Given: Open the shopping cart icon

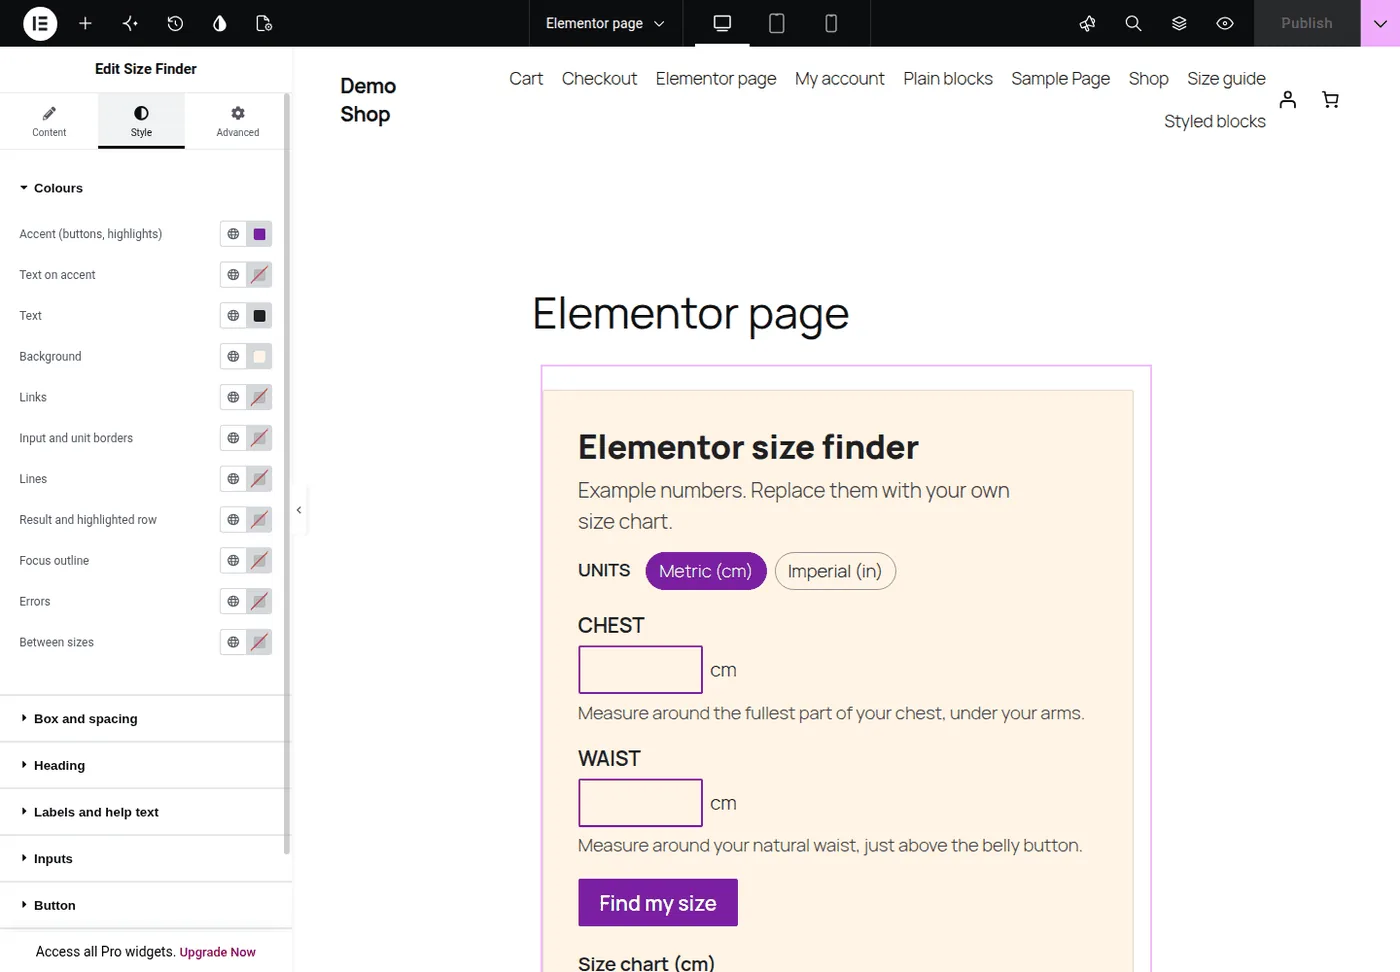Looking at the screenshot, I should (x=1330, y=99).
